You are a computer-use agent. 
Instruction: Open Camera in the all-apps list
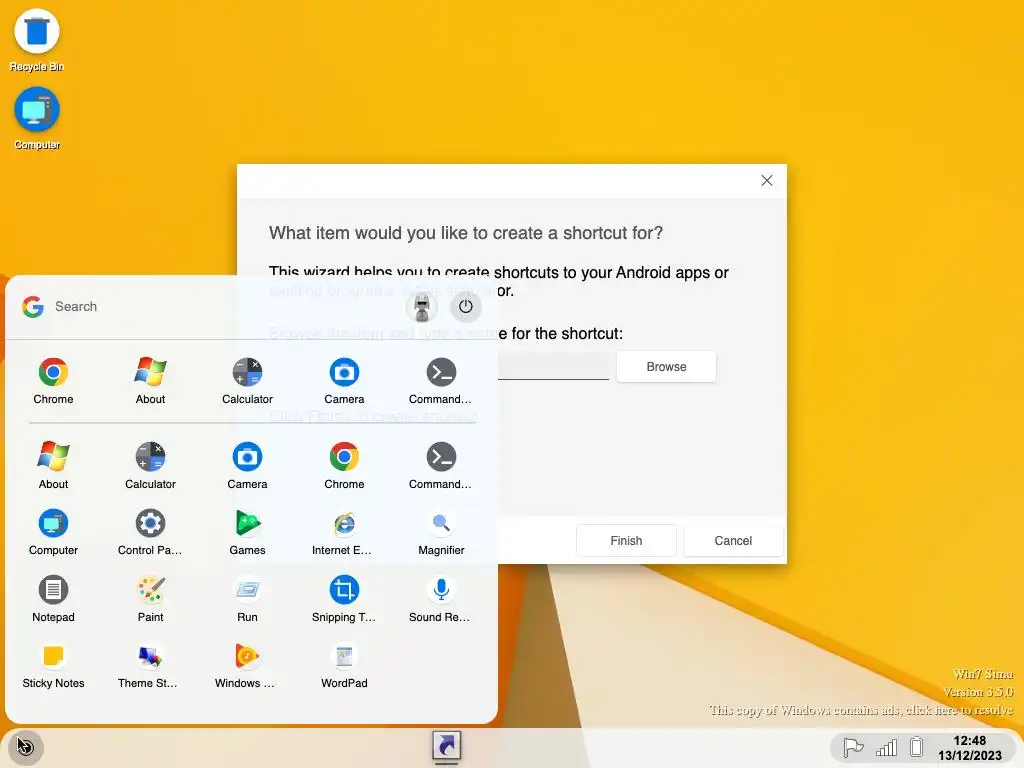click(247, 466)
